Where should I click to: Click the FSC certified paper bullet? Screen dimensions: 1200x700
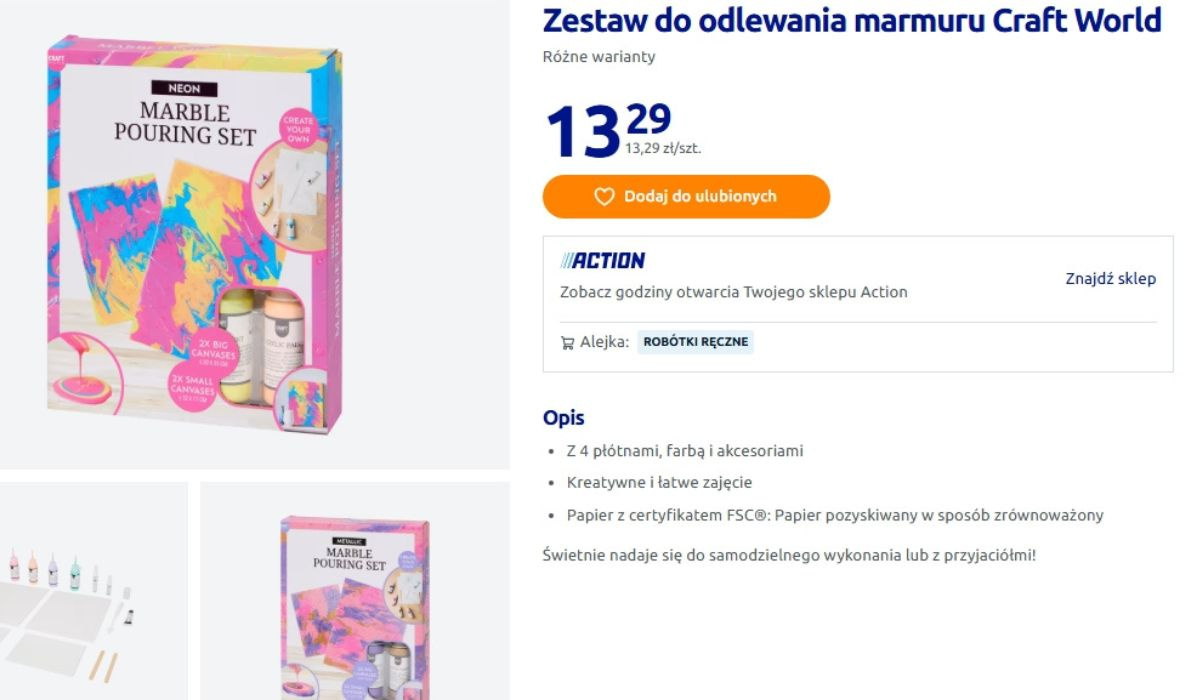click(834, 516)
